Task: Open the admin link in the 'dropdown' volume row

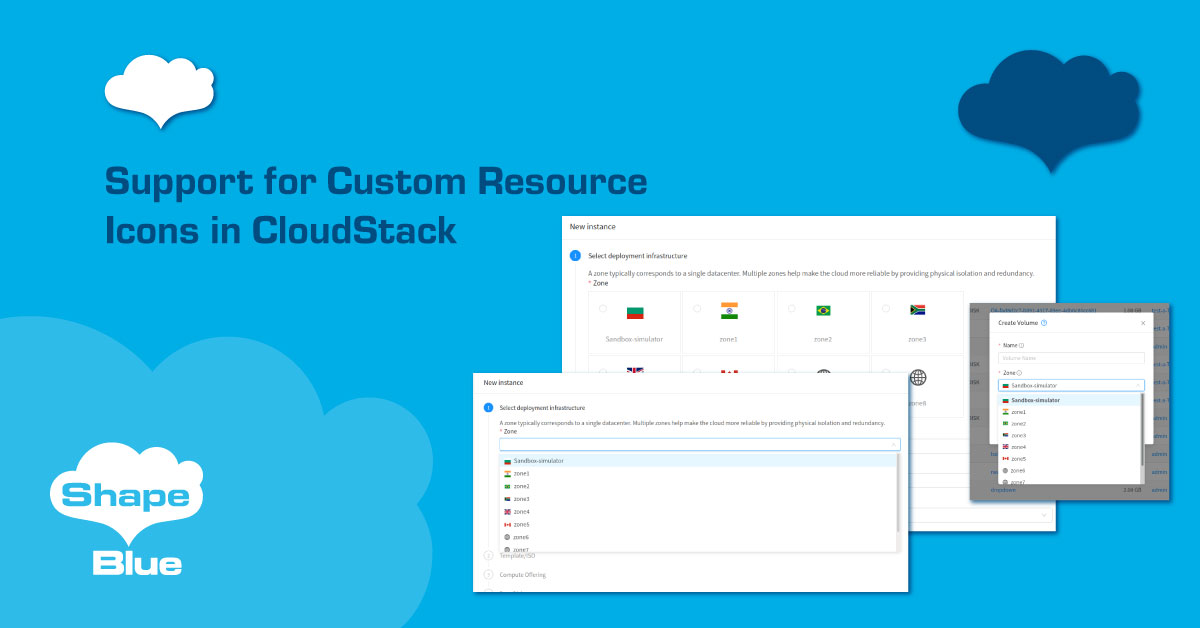Action: pyautogui.click(x=1159, y=490)
